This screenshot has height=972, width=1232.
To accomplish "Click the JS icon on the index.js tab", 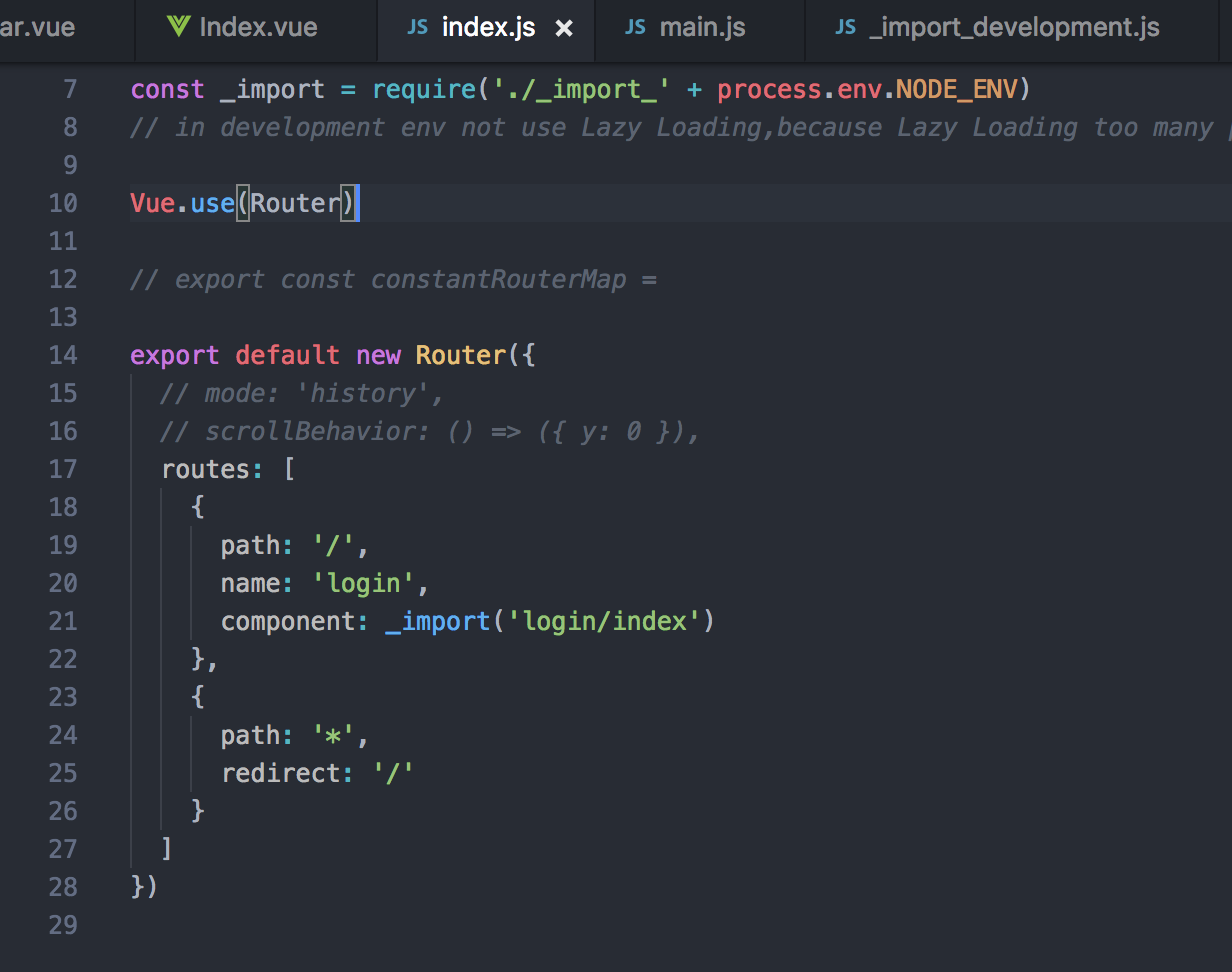I will point(417,27).
